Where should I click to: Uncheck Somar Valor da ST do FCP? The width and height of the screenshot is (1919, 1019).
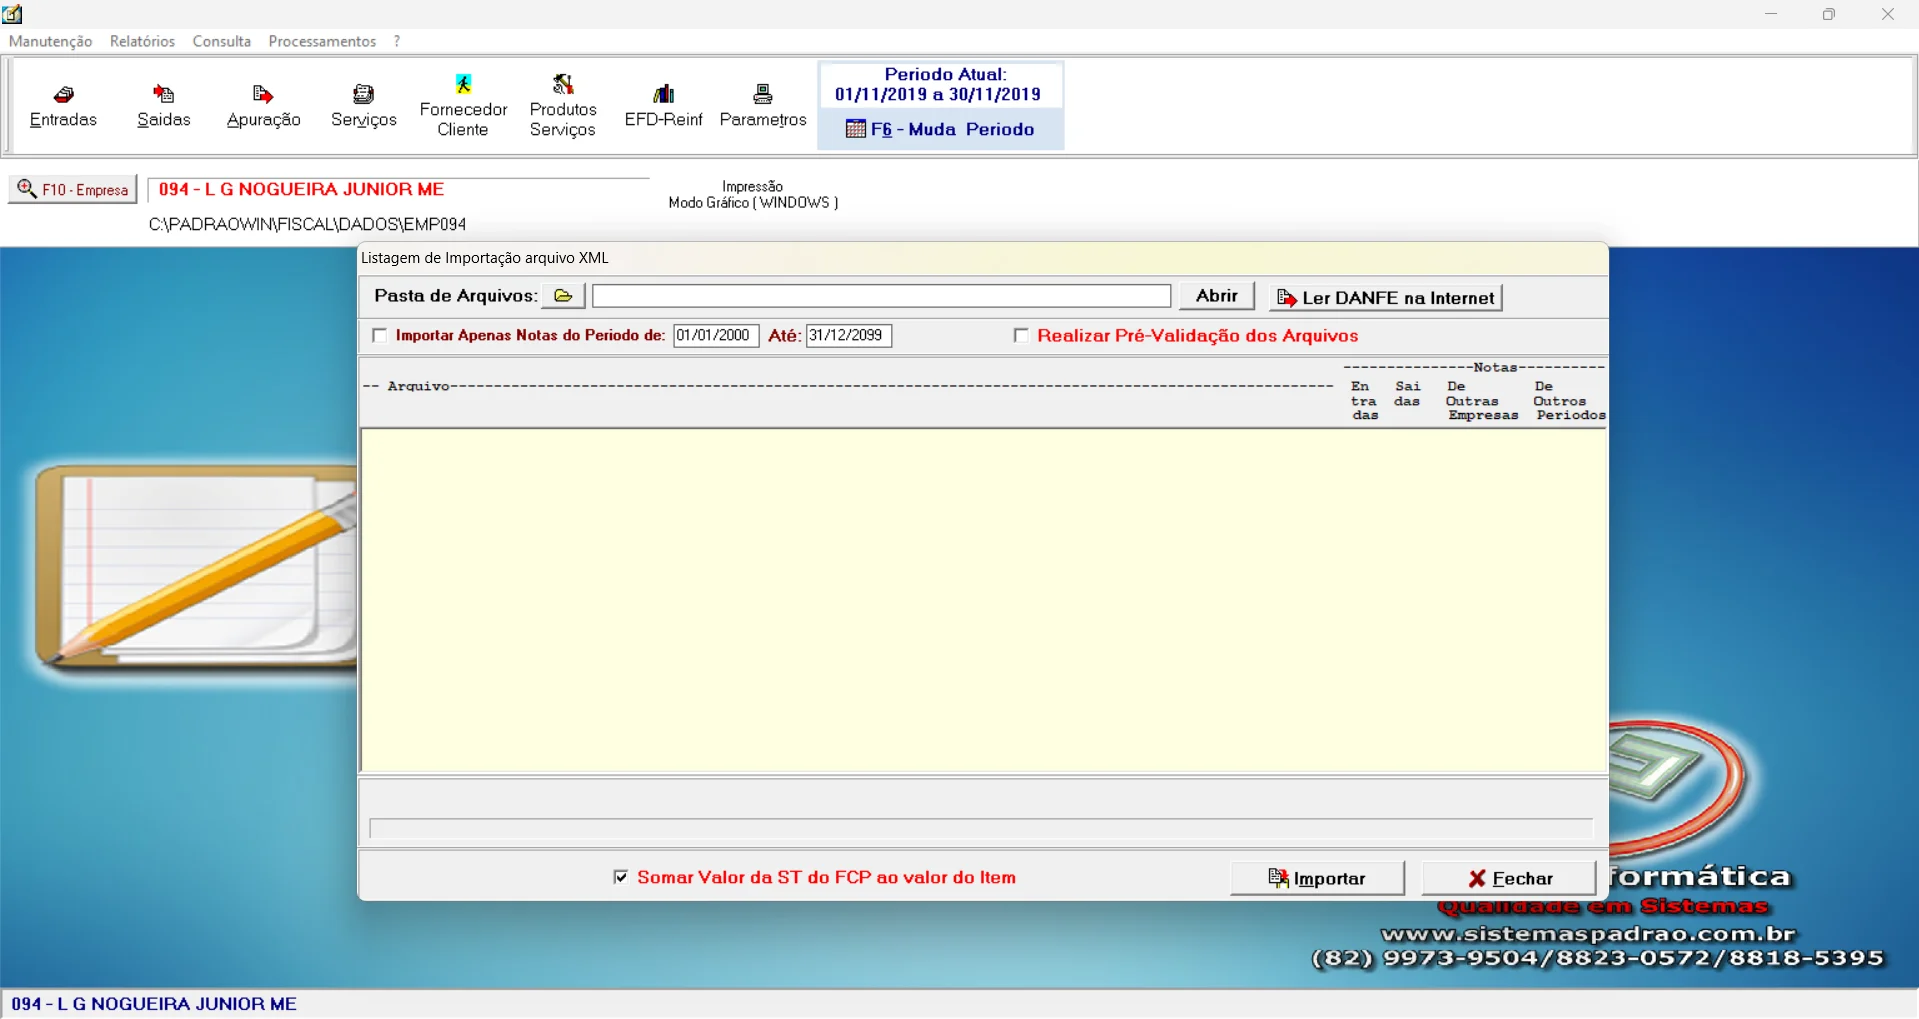pos(621,877)
